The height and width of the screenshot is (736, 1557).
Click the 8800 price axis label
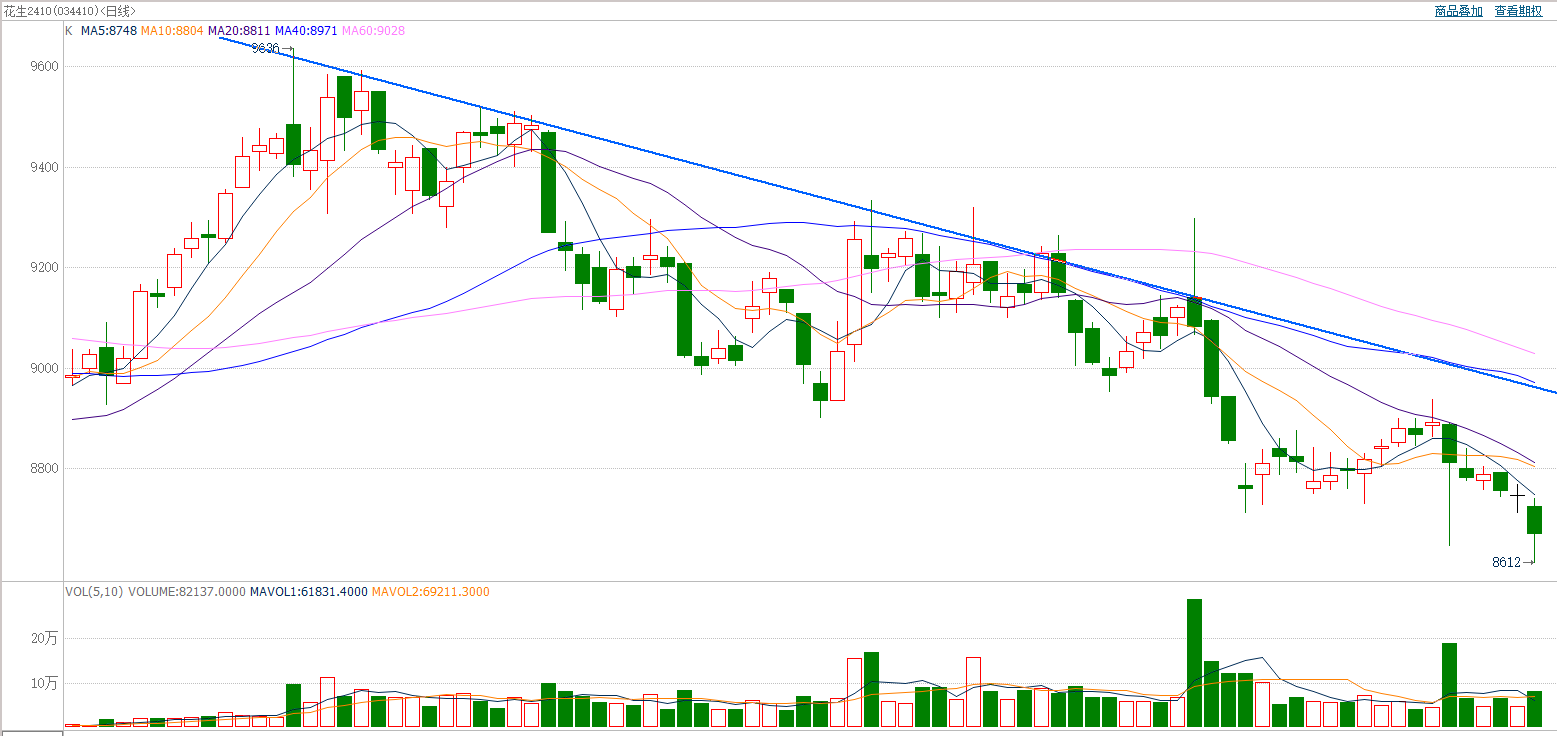pyautogui.click(x=46, y=468)
